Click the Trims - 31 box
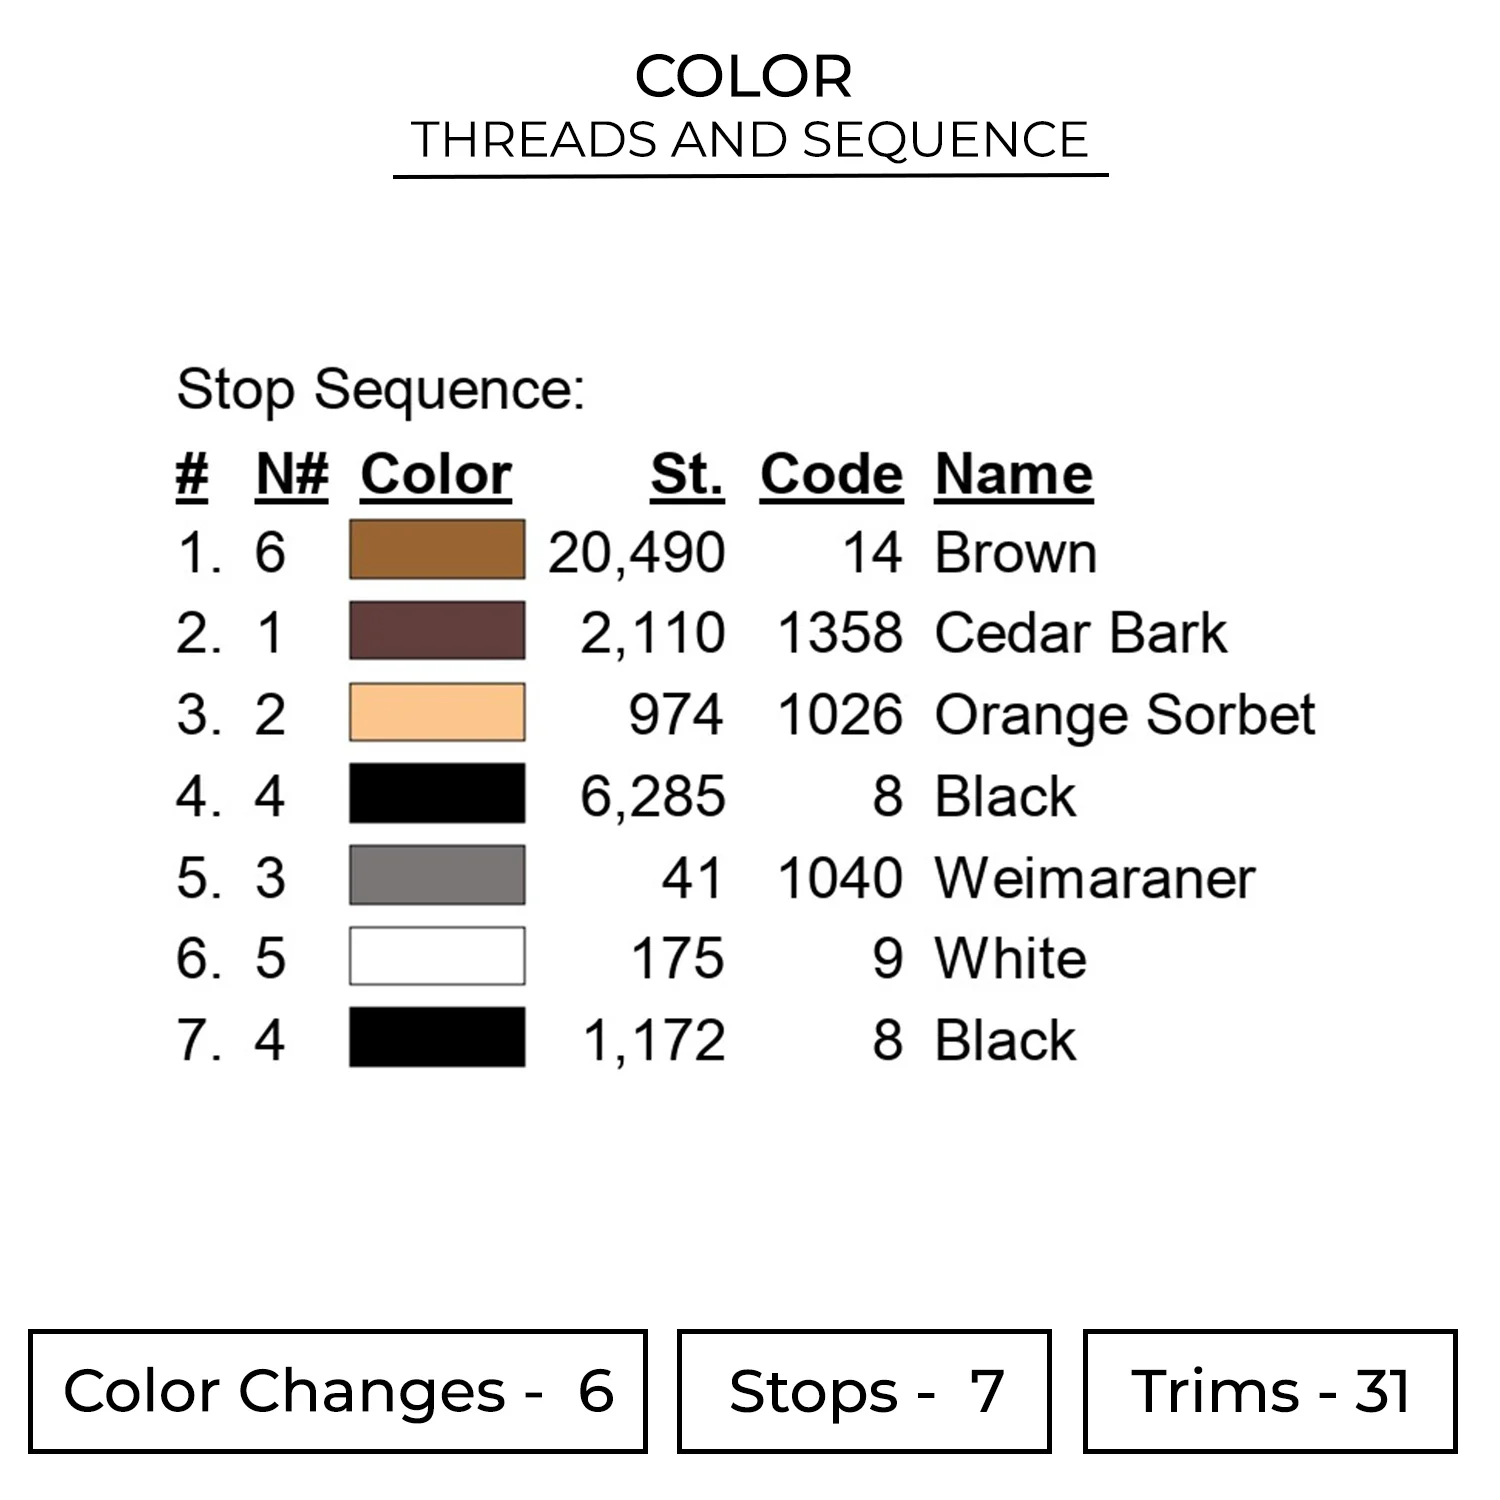The image size is (1500, 1500). pyautogui.click(x=1270, y=1391)
